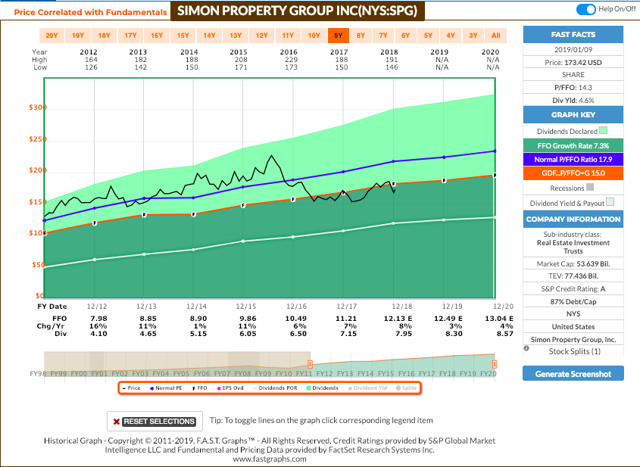Click the 'Simon Property Group, Inc.' row
Image resolution: width=640 pixels, height=467 pixels.
pos(573,340)
